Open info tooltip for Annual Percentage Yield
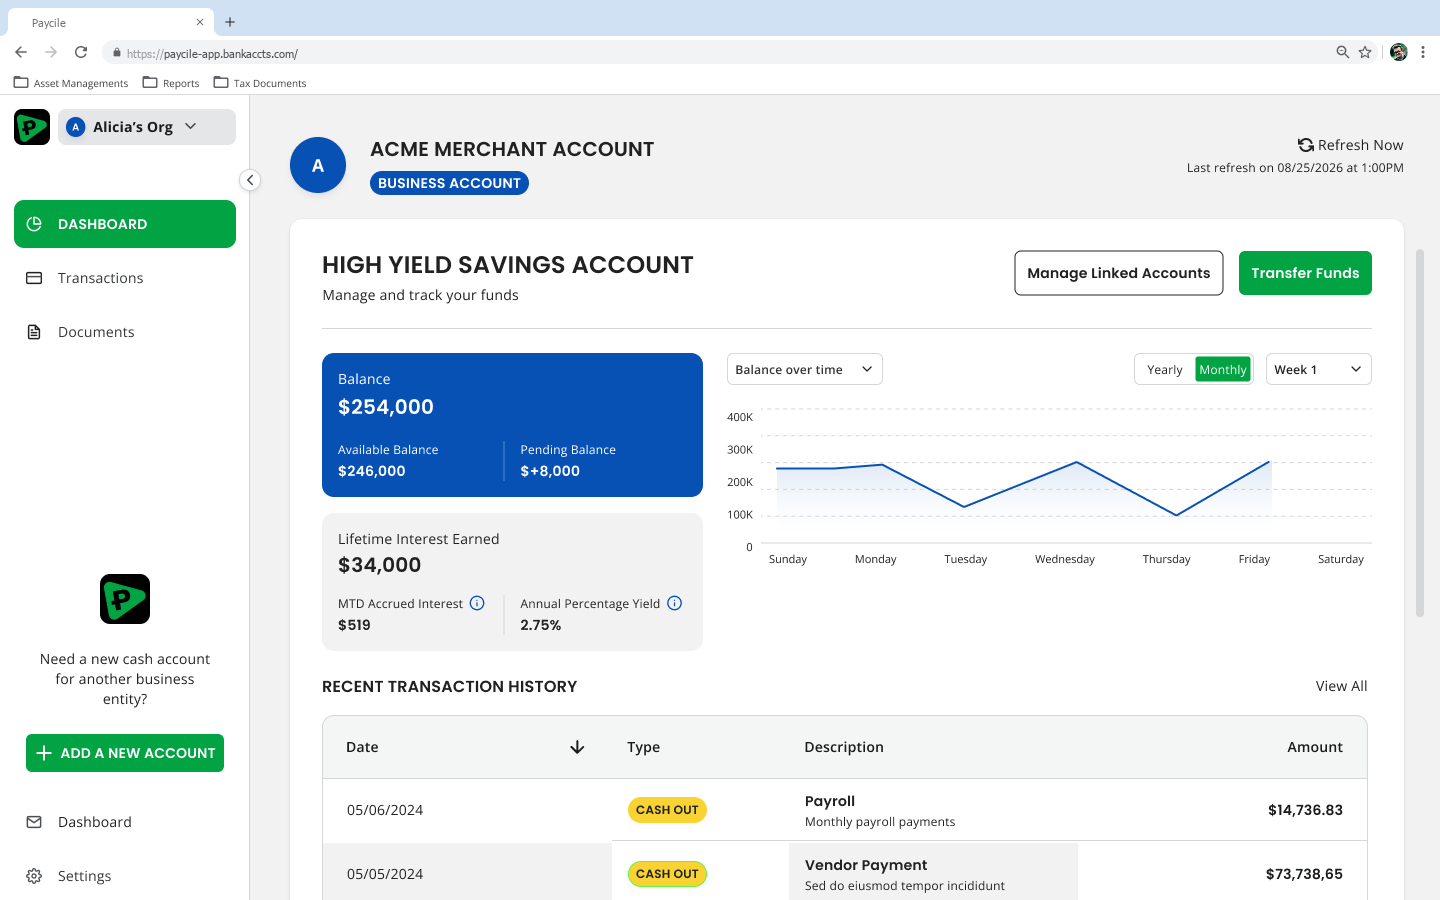Viewport: 1440px width, 900px height. (x=675, y=603)
